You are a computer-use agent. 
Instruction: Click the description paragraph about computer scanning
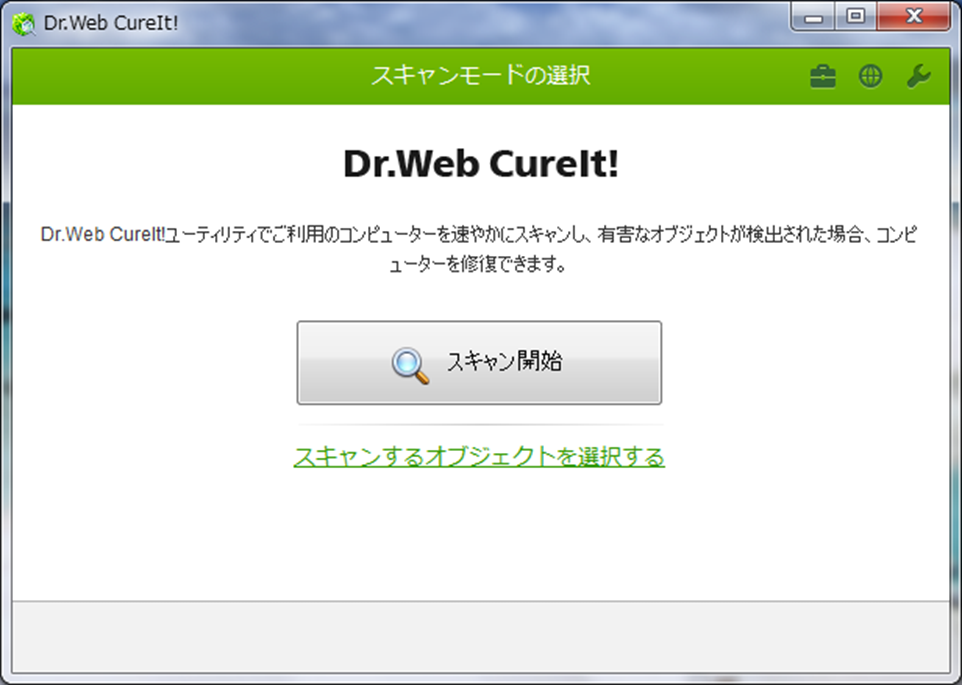[479, 249]
